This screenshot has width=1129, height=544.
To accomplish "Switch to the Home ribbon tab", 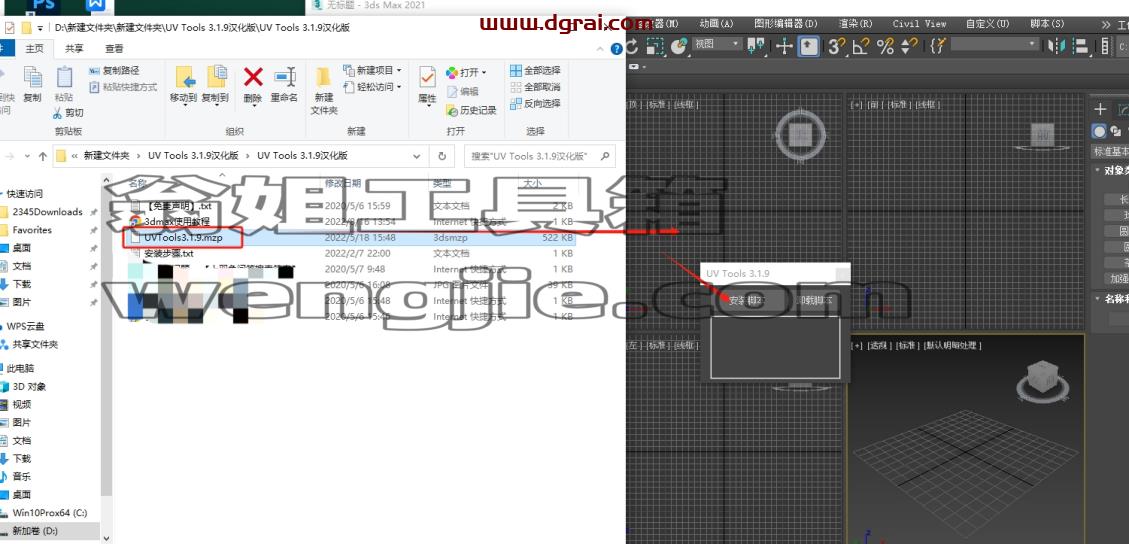I will 35,49.
